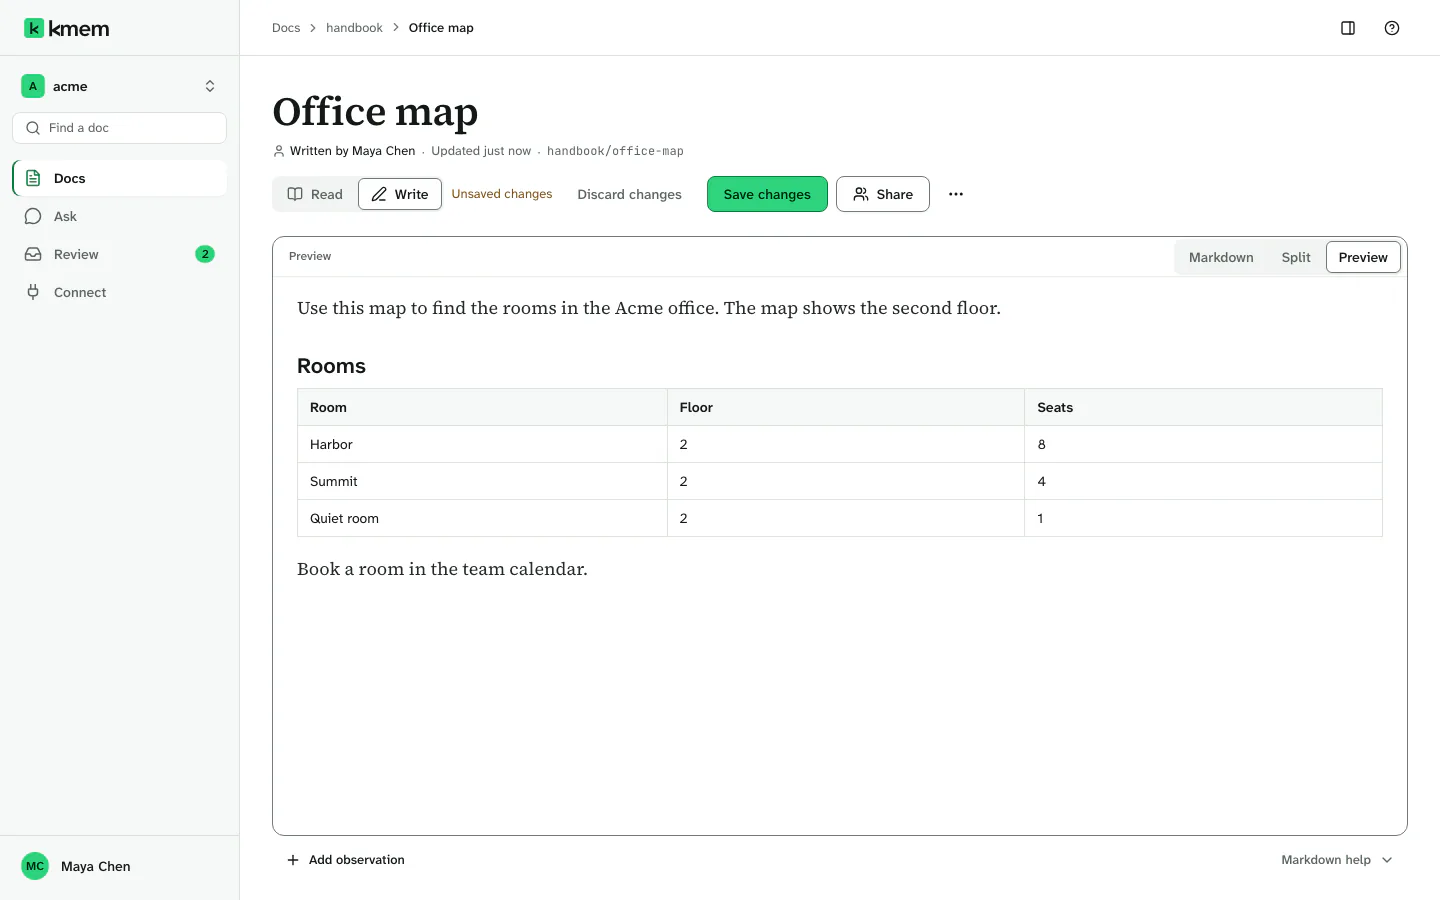Click the Office map page title
Image resolution: width=1440 pixels, height=900 pixels.
375,111
